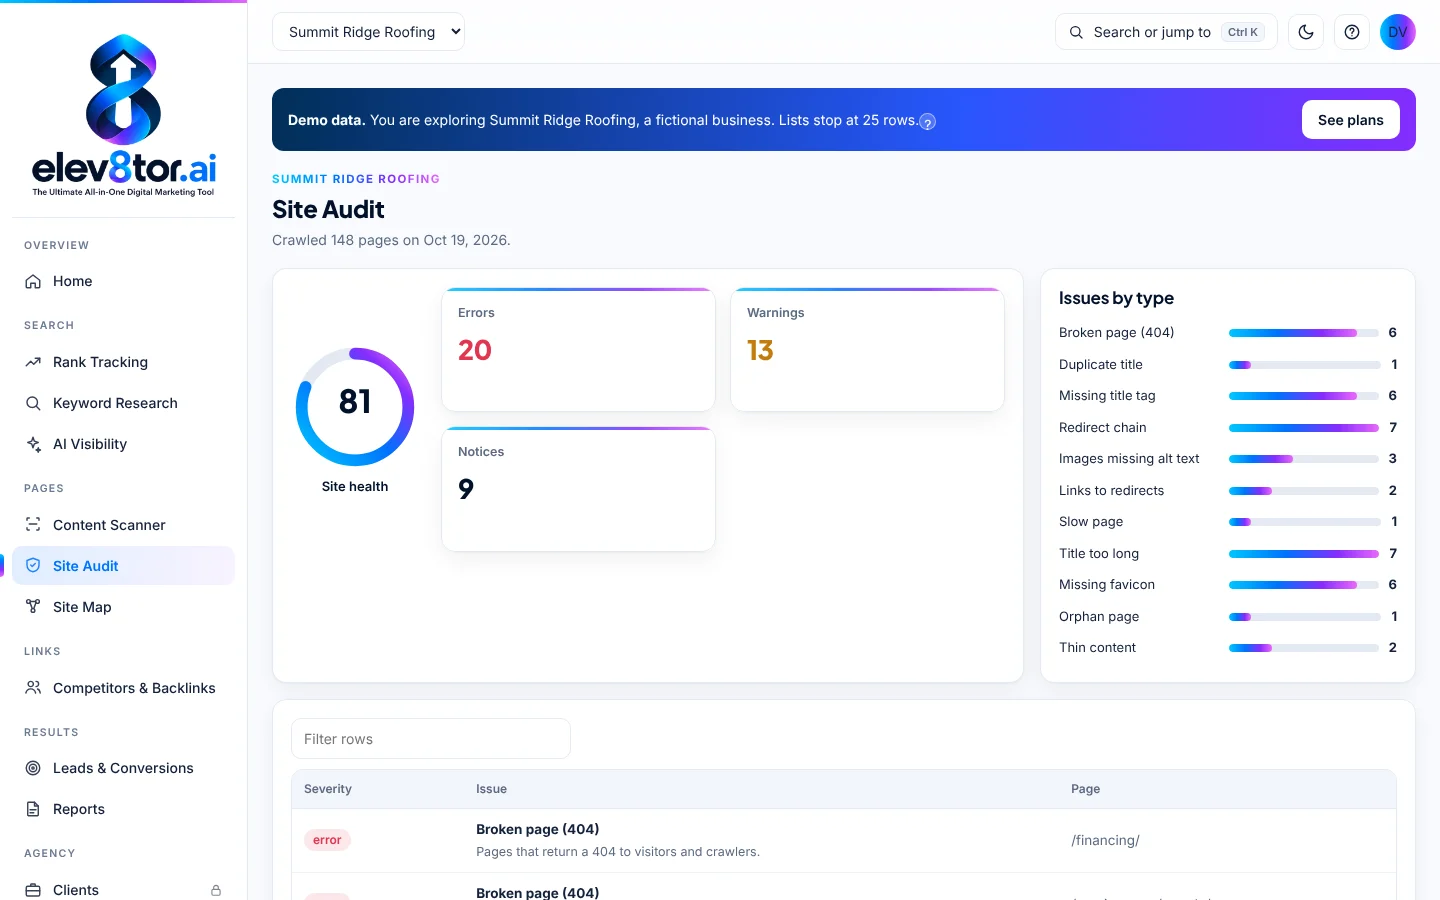Image resolution: width=1440 pixels, height=900 pixels.
Task: Click the Reports document icon
Action: coord(33,809)
